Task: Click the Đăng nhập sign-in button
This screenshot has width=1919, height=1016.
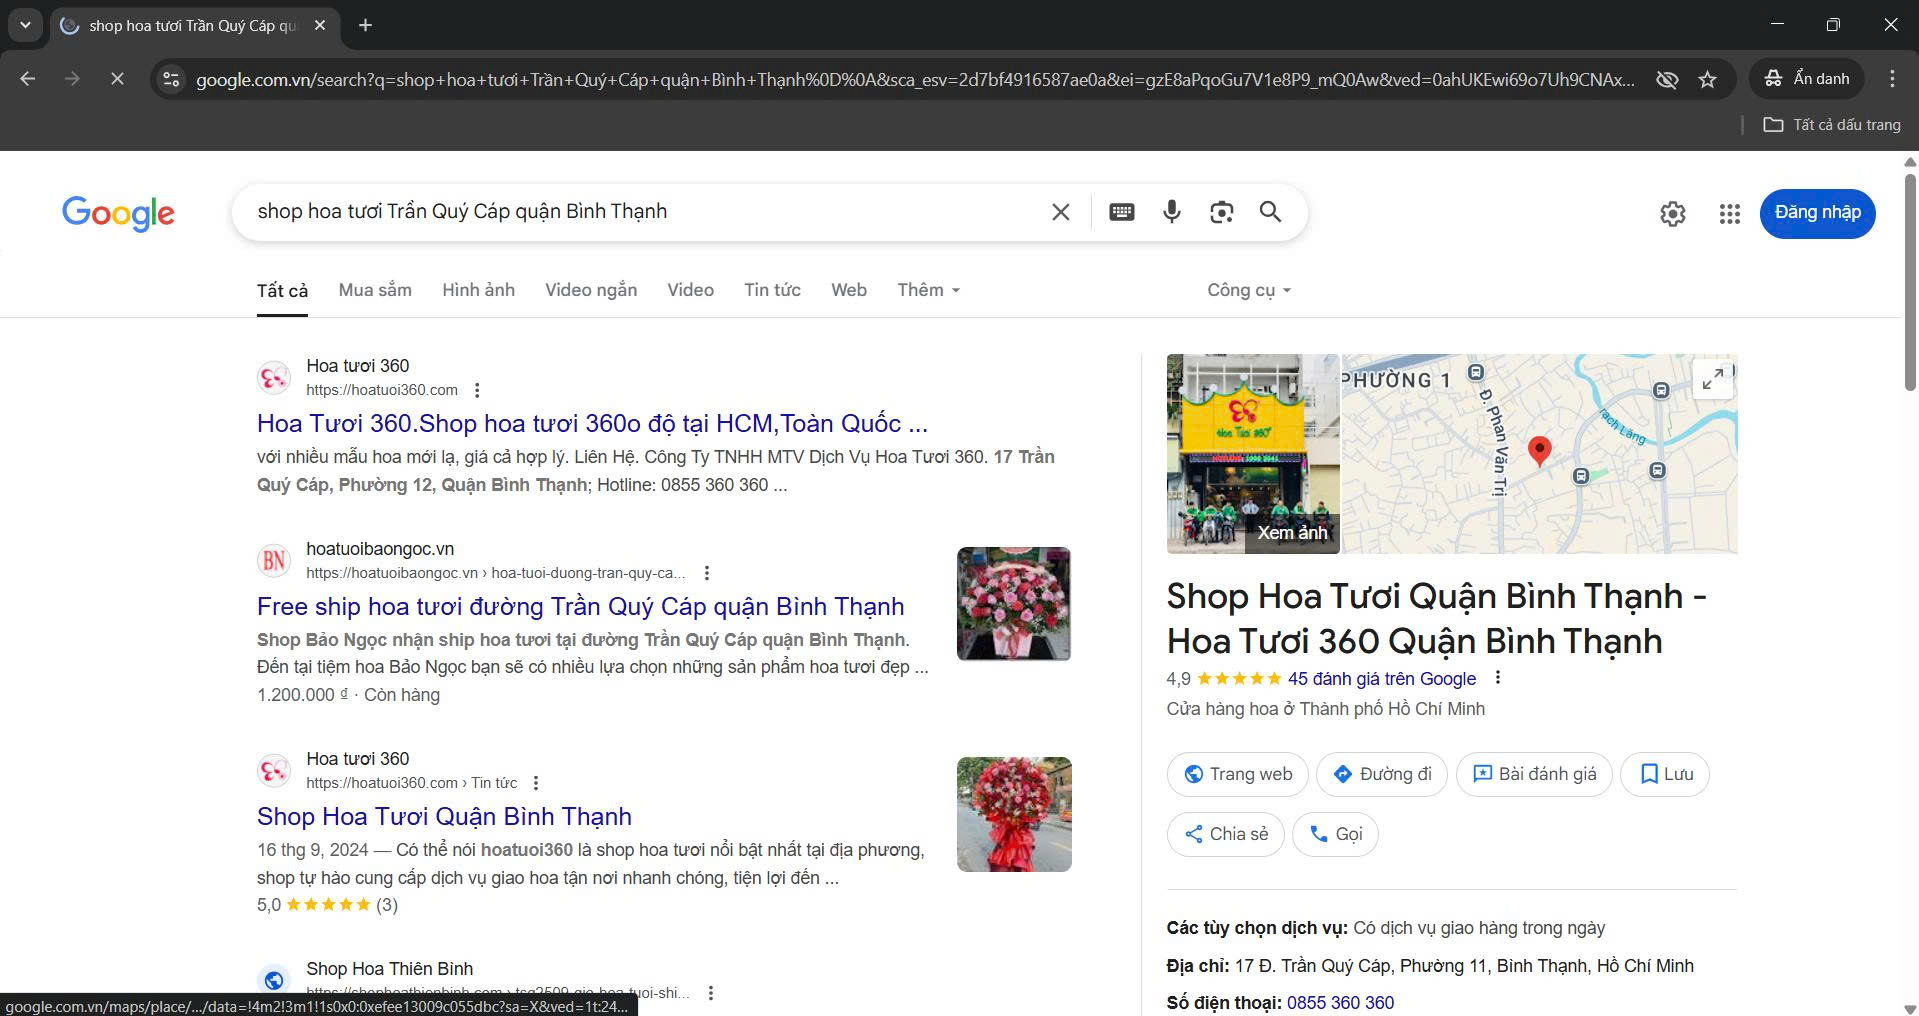Action: (1817, 213)
